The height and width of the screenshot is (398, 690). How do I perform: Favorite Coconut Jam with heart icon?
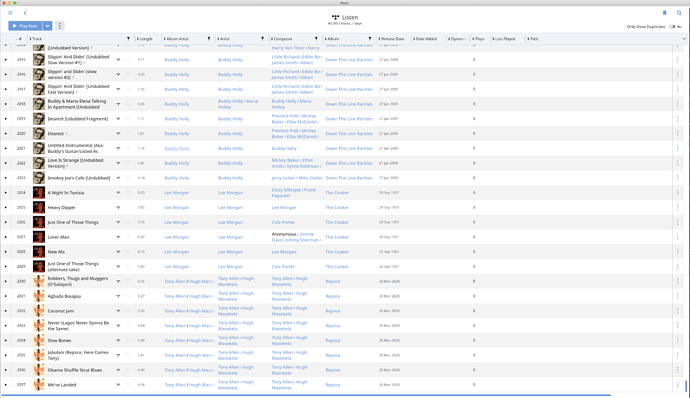(x=128, y=311)
